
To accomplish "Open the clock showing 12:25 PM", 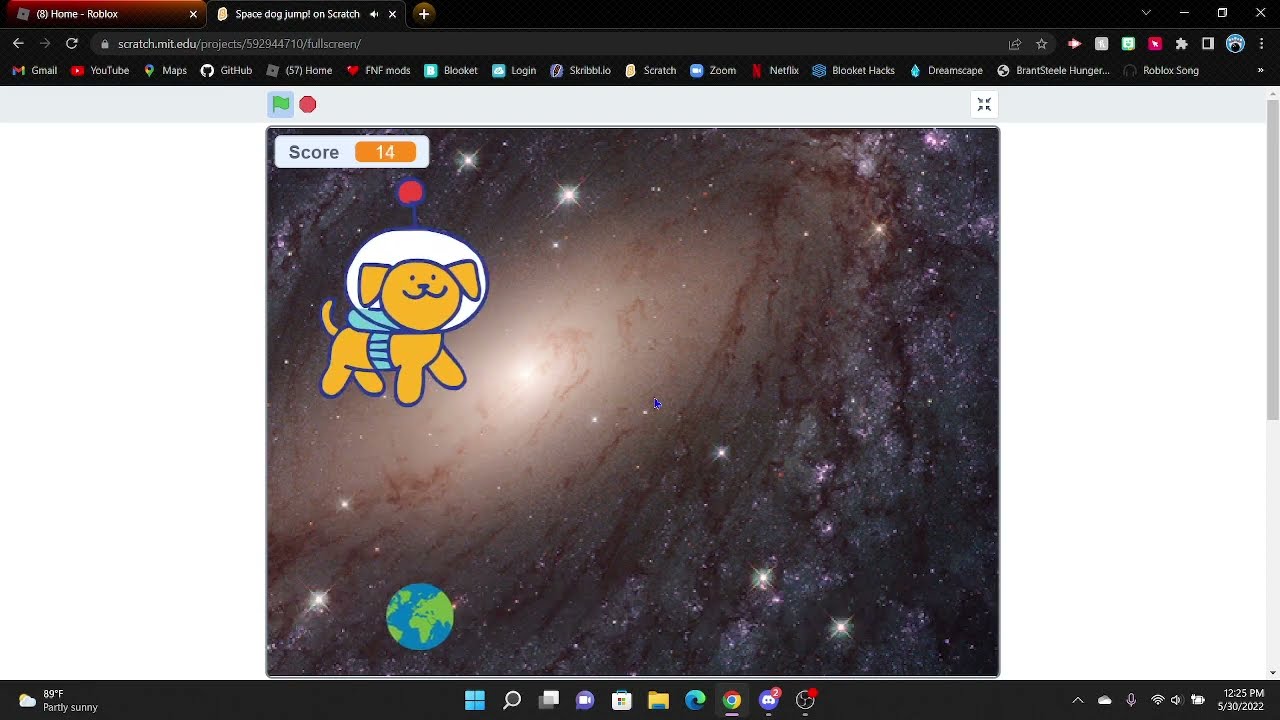I will tap(1243, 700).
